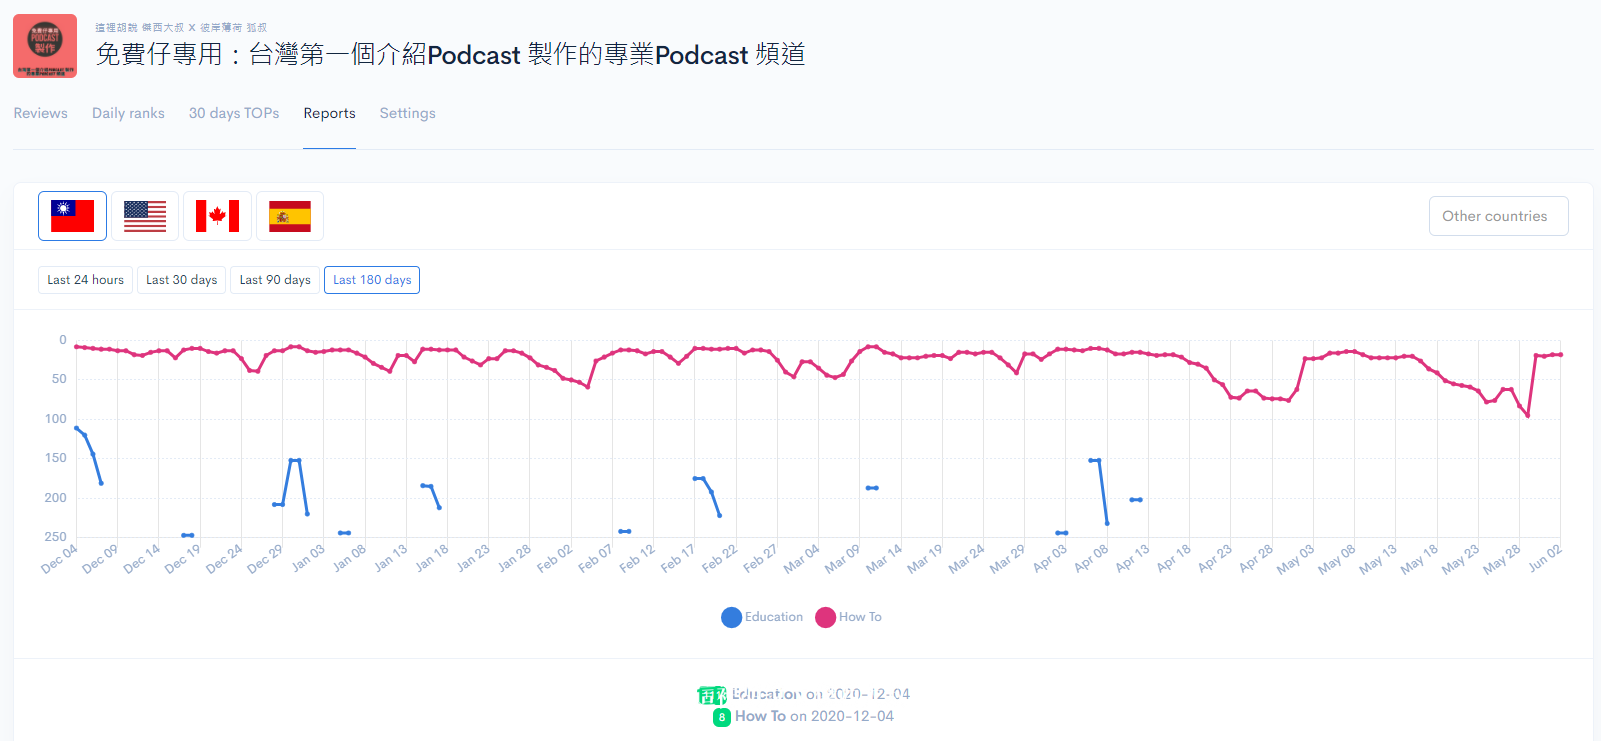Click the Mar 04 axis date label

point(802,559)
